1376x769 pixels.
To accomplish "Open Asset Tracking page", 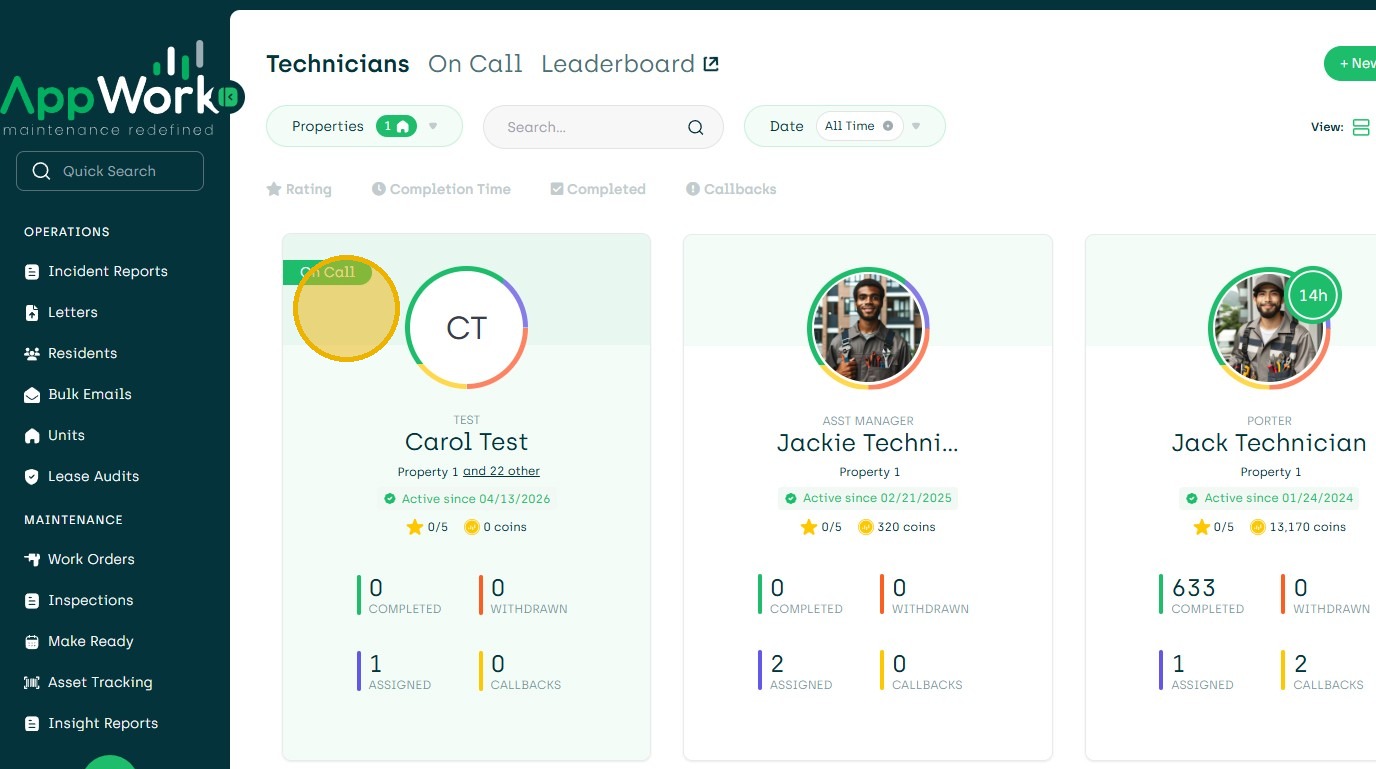I will (88, 682).
